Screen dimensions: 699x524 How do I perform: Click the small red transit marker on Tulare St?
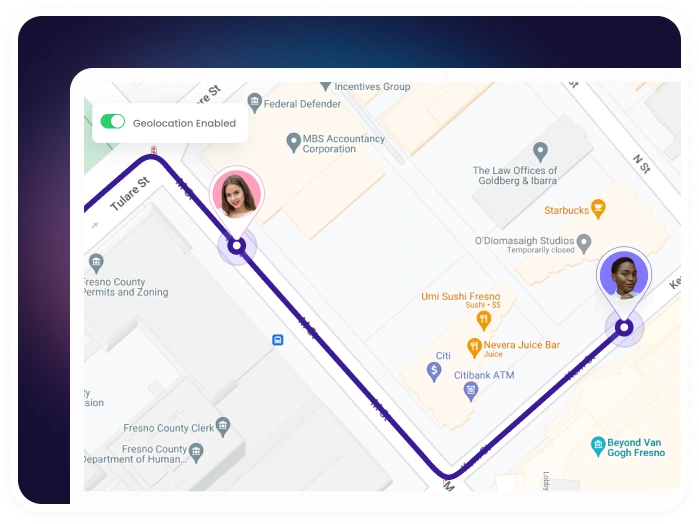click(153, 150)
